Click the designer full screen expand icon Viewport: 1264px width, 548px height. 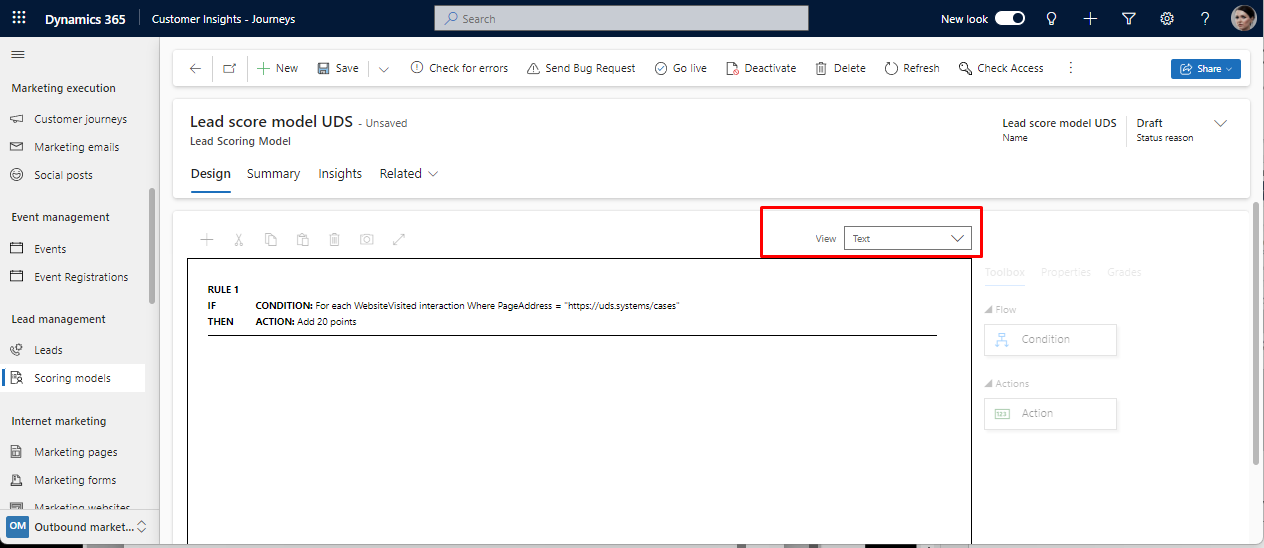tap(399, 240)
